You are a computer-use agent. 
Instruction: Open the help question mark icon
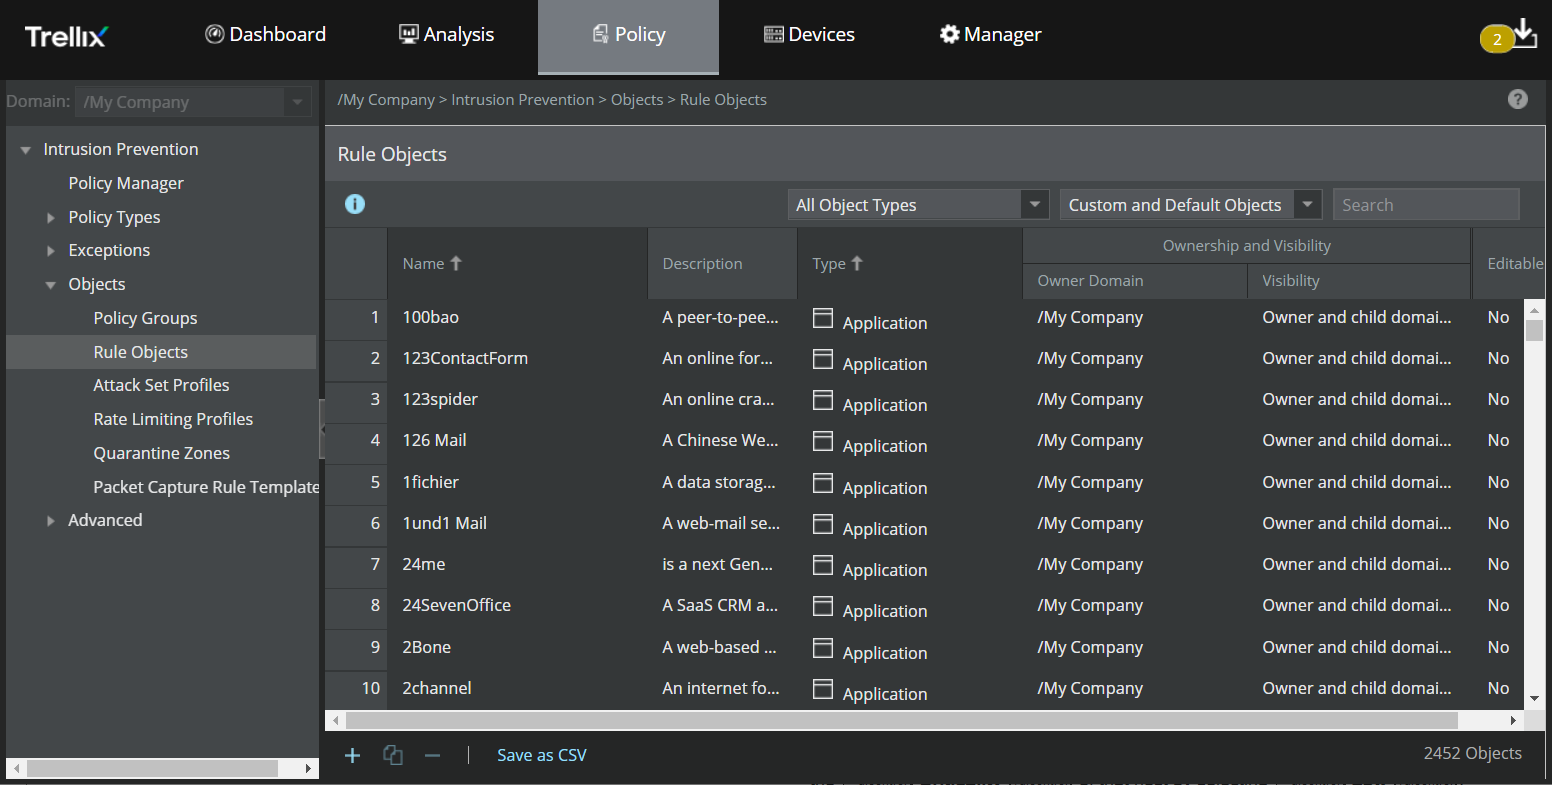click(1518, 99)
